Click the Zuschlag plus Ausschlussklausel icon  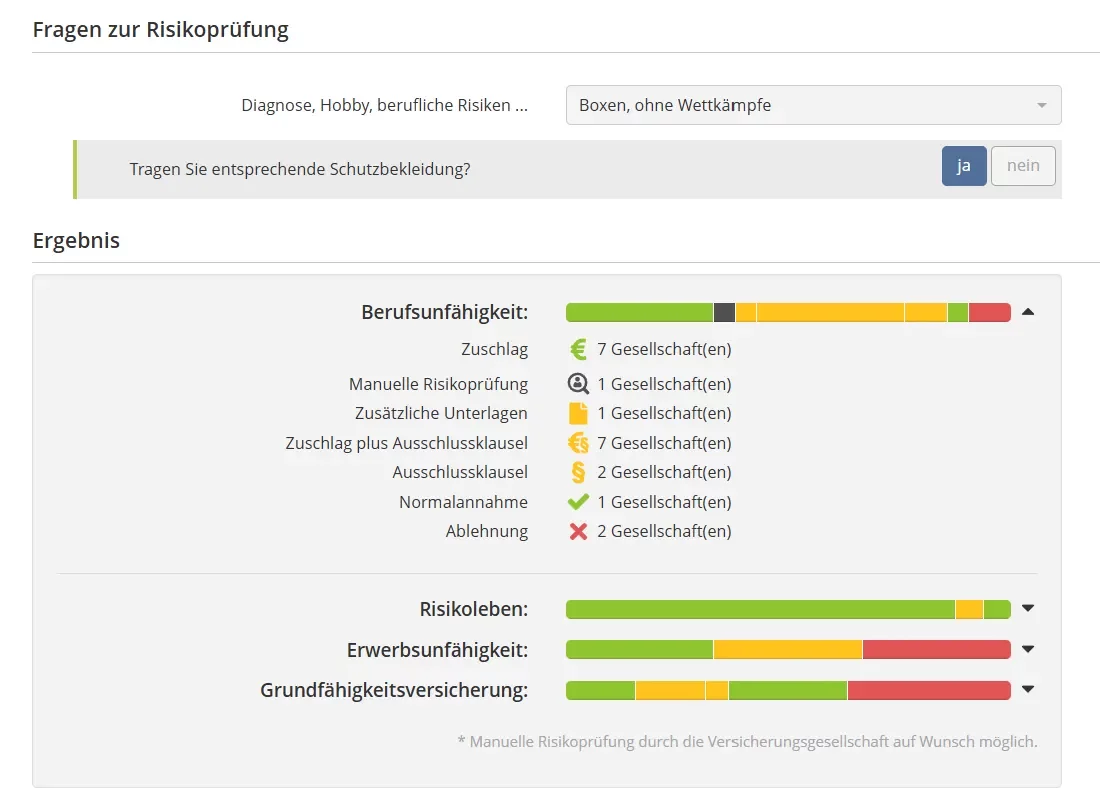(578, 443)
